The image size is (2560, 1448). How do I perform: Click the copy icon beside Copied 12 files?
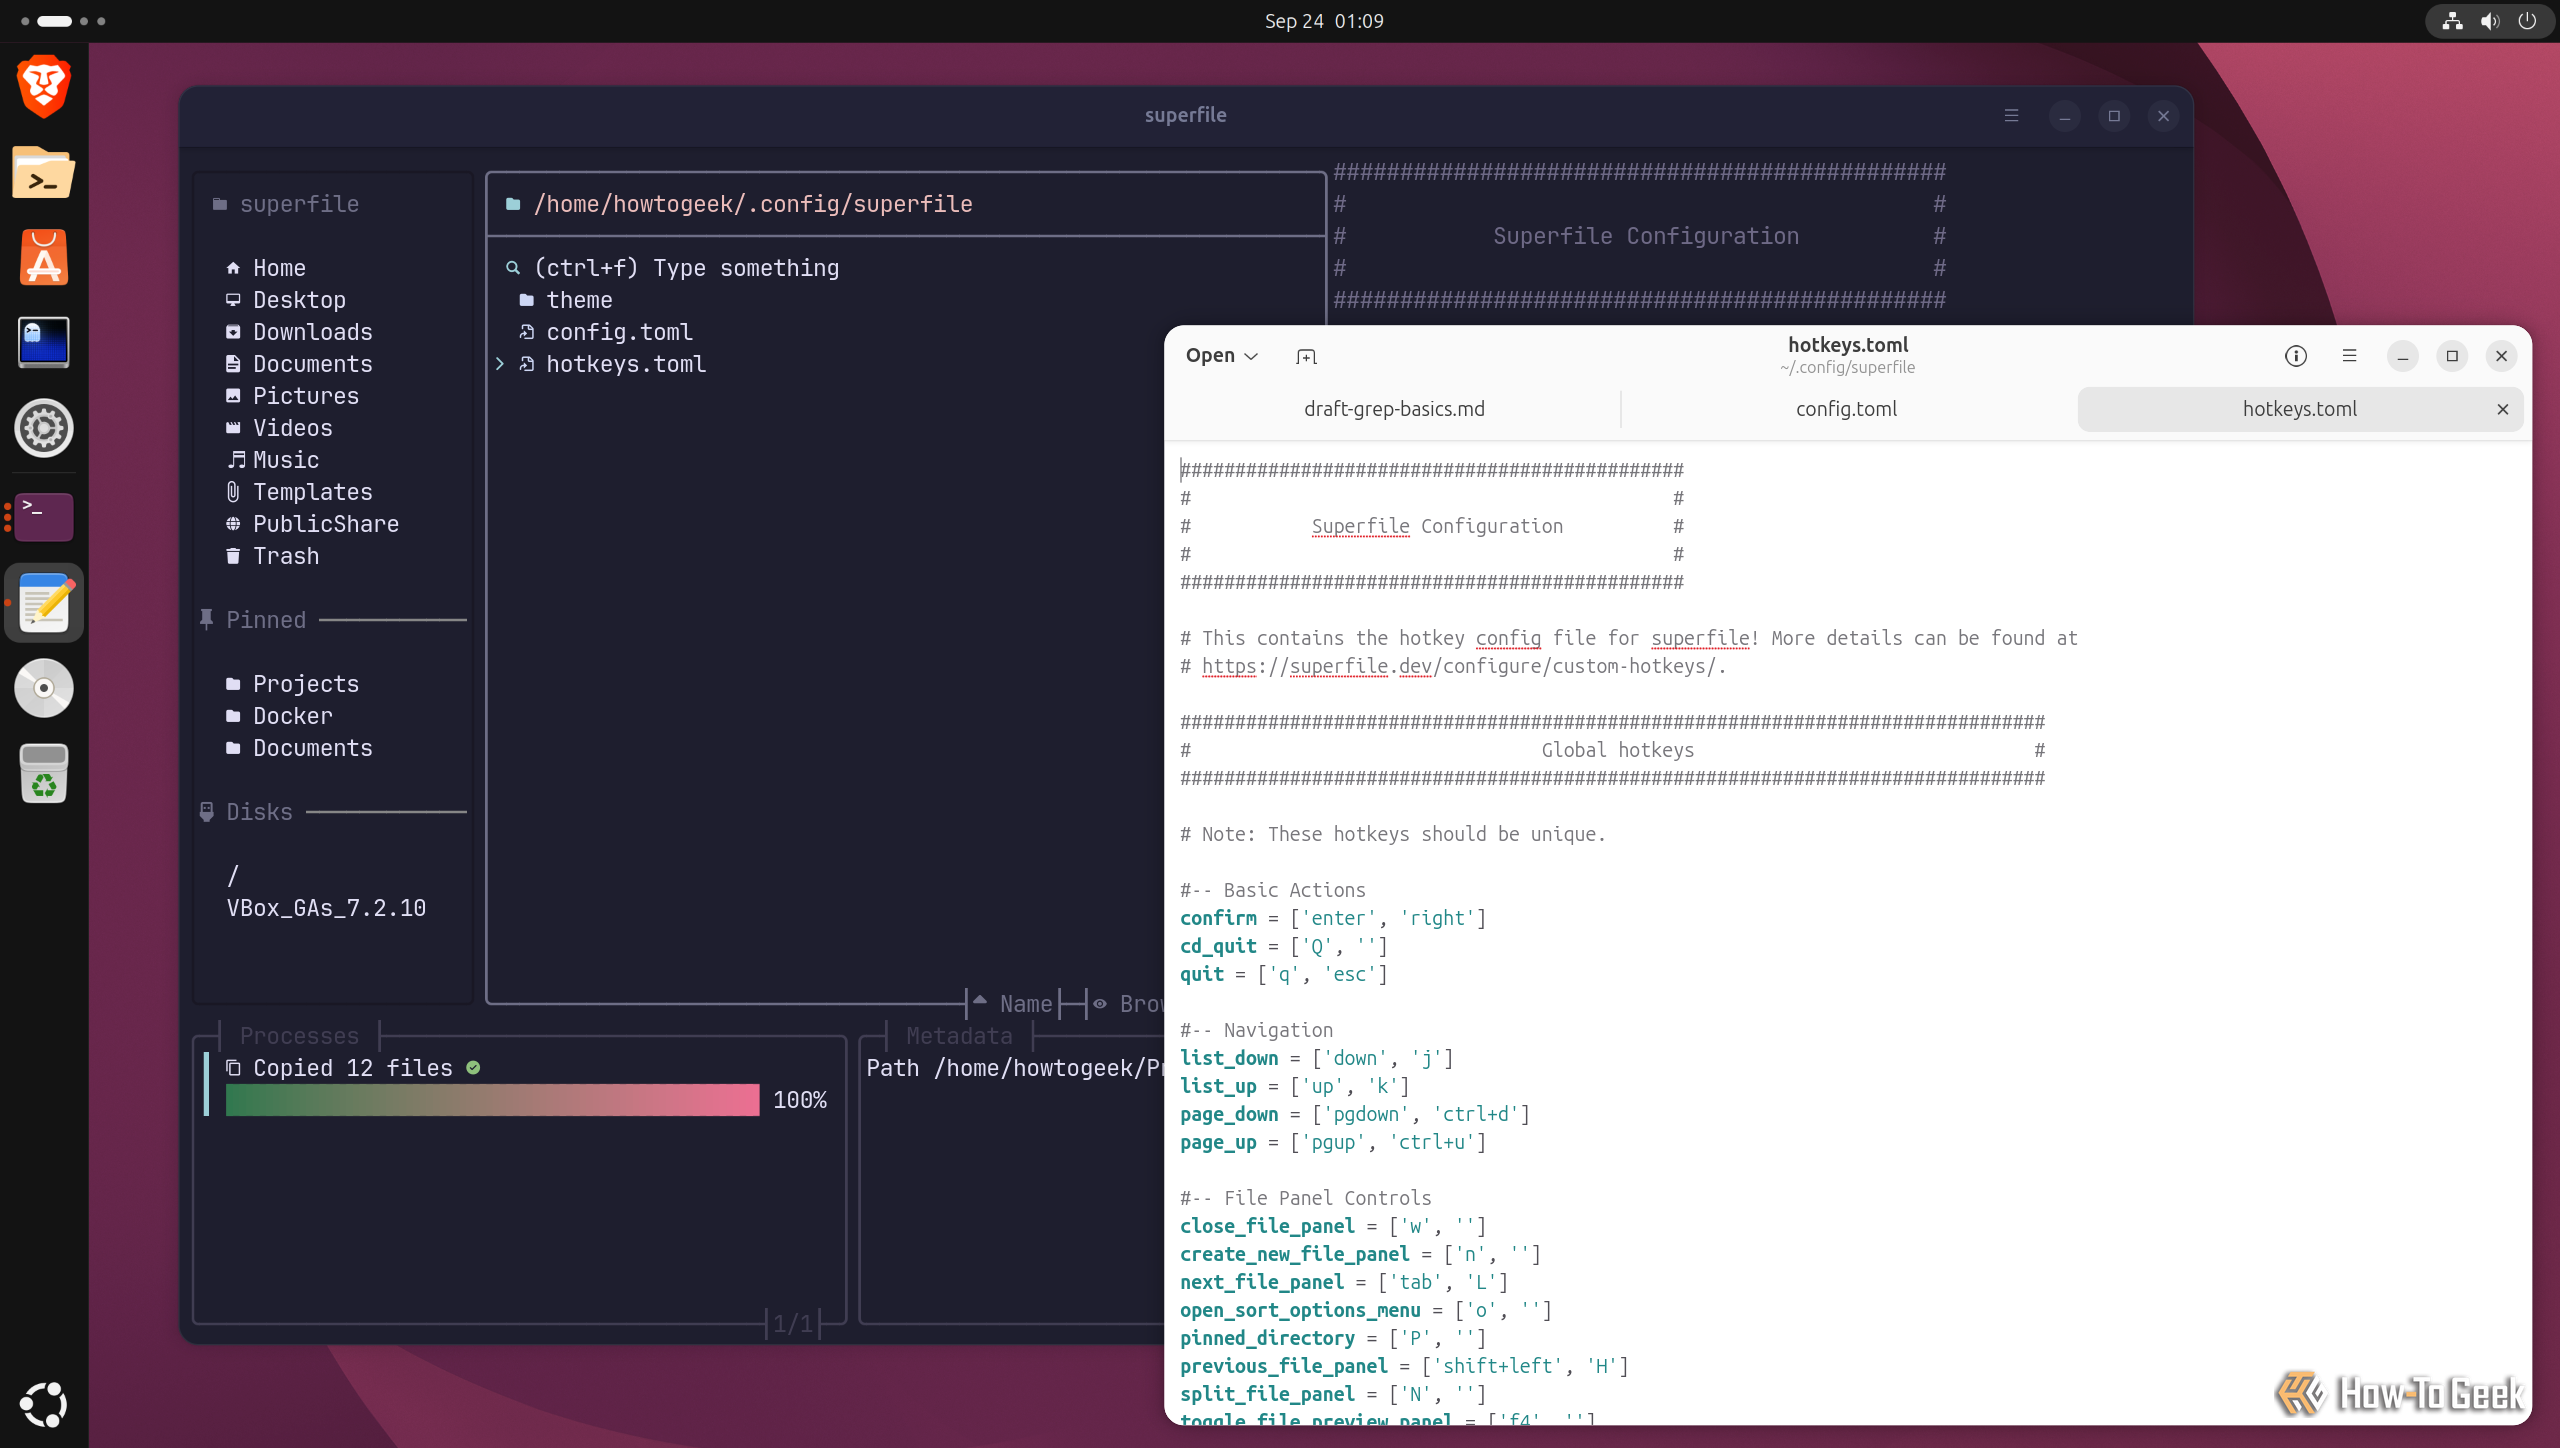233,1068
